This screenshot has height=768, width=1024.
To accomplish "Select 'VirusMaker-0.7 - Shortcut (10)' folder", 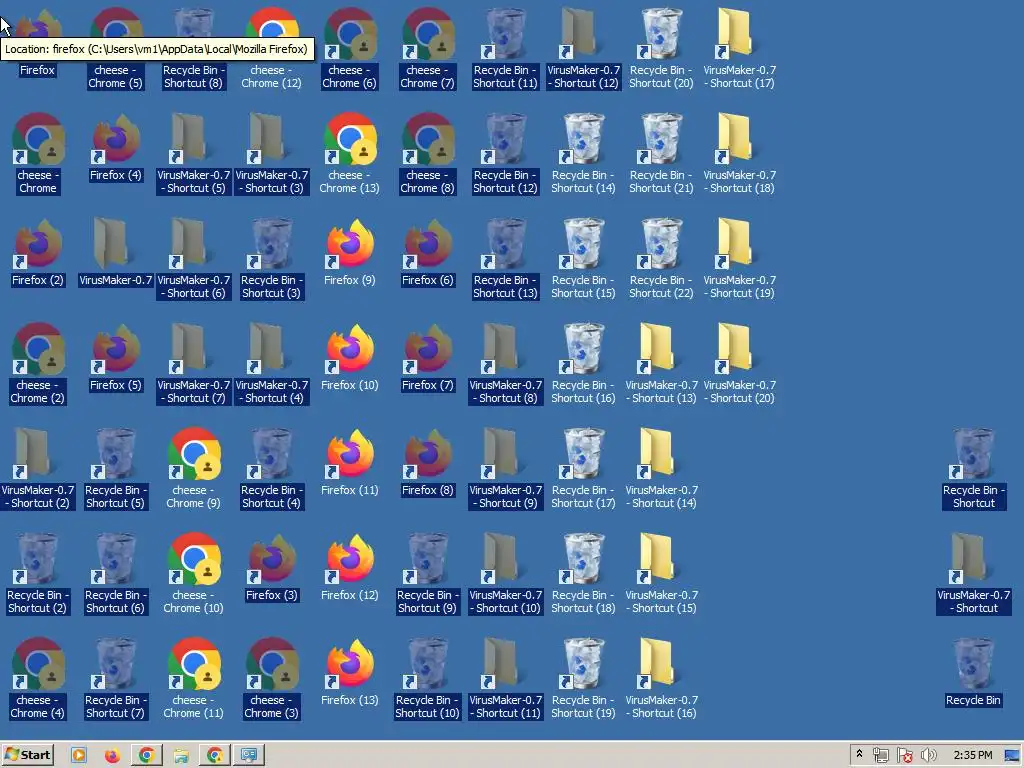I will coord(505,574).
